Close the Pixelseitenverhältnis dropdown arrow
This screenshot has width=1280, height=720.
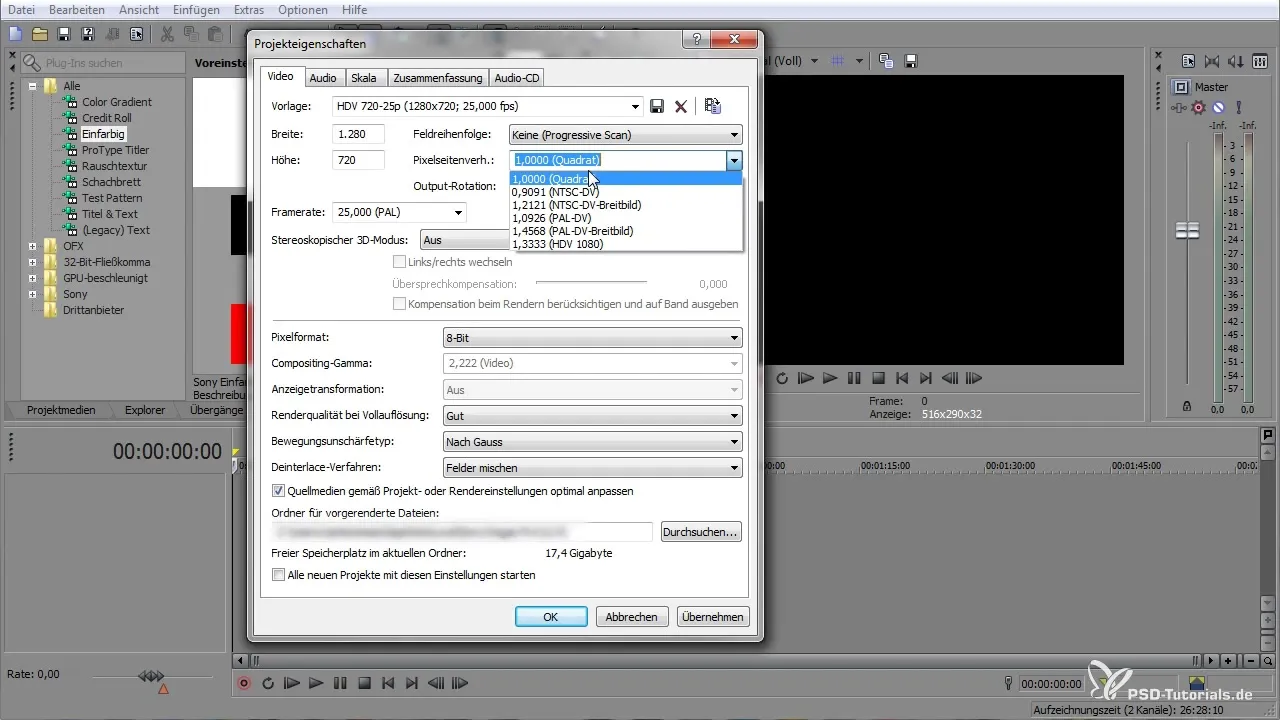pyautogui.click(x=734, y=160)
